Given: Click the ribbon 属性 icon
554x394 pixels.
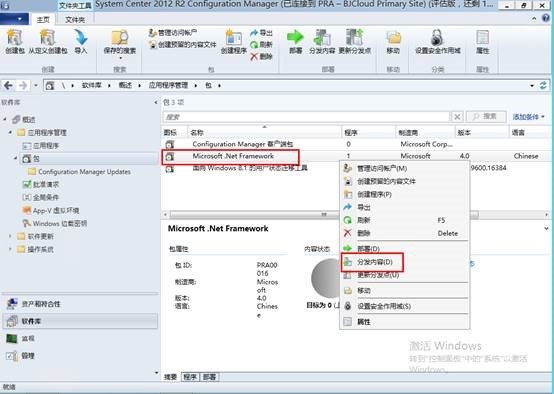Looking at the screenshot, I should point(482,37).
